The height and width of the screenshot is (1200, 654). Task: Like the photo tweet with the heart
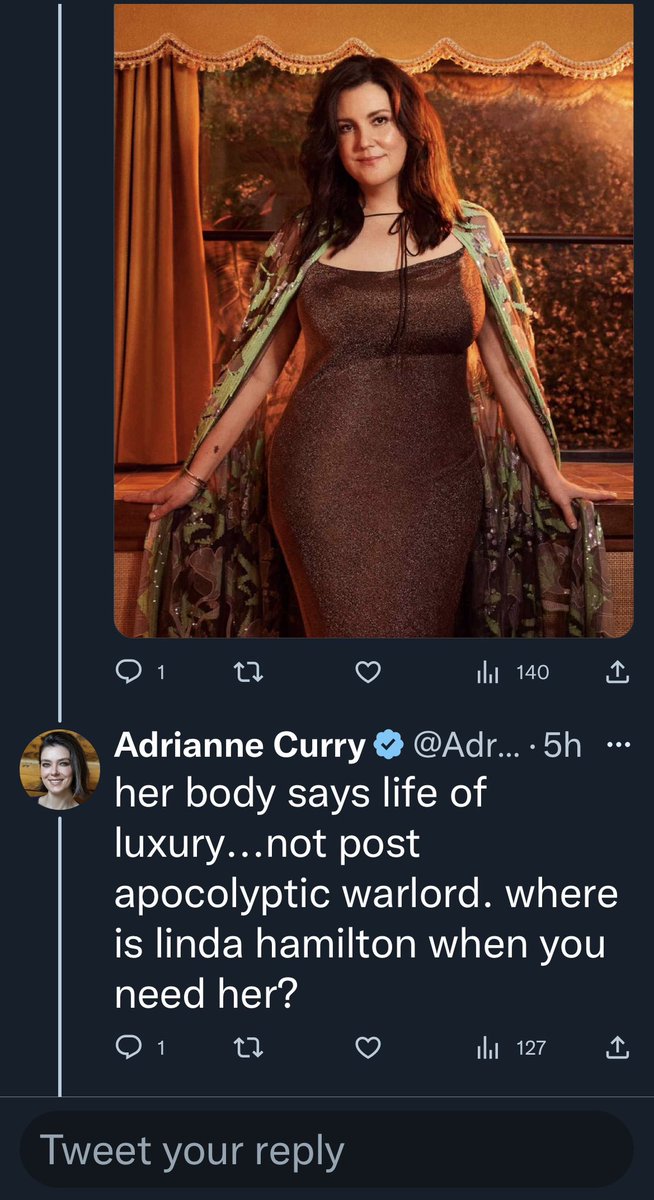pos(368,673)
